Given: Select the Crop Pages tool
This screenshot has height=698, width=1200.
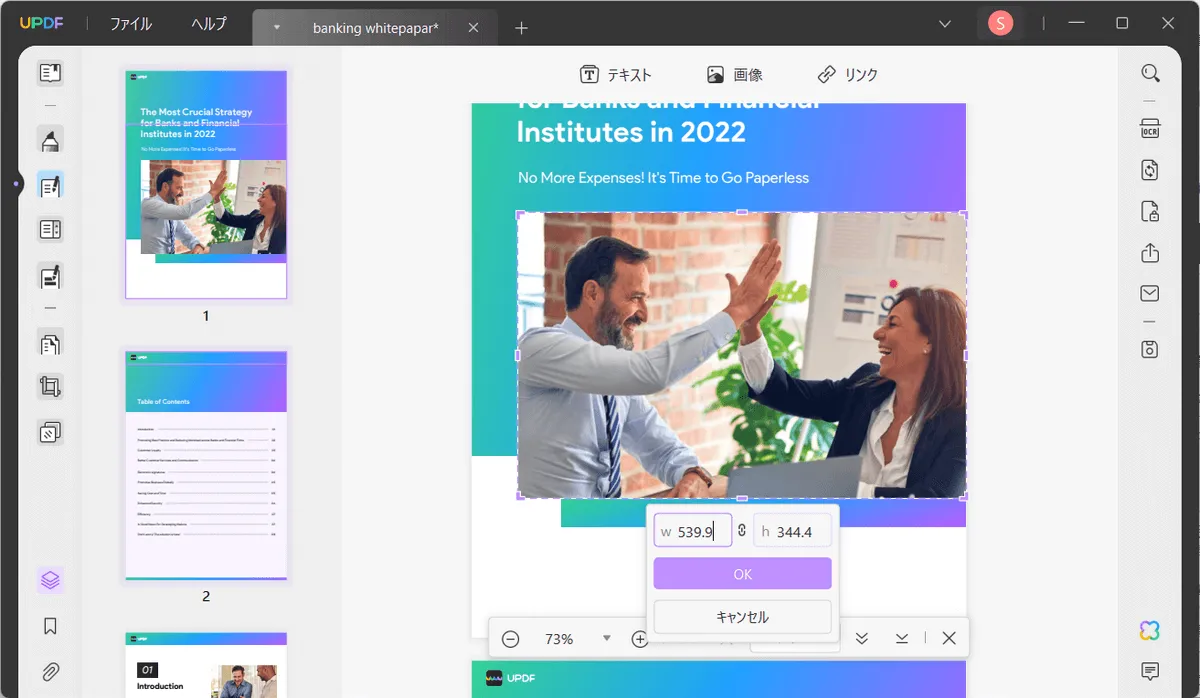Looking at the screenshot, I should [50, 387].
